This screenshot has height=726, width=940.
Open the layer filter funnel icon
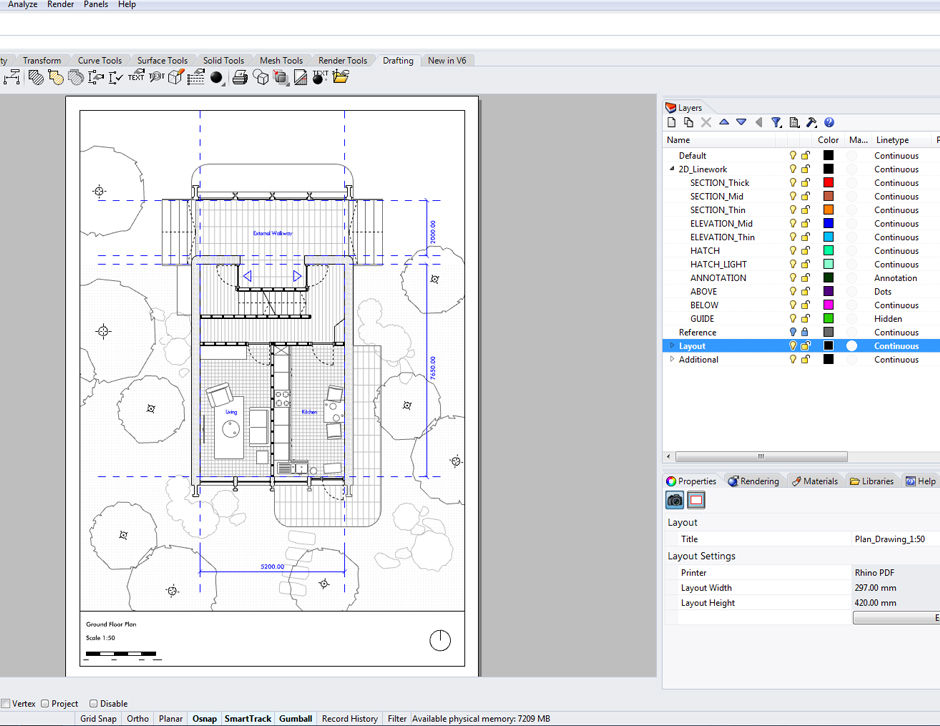(777, 122)
